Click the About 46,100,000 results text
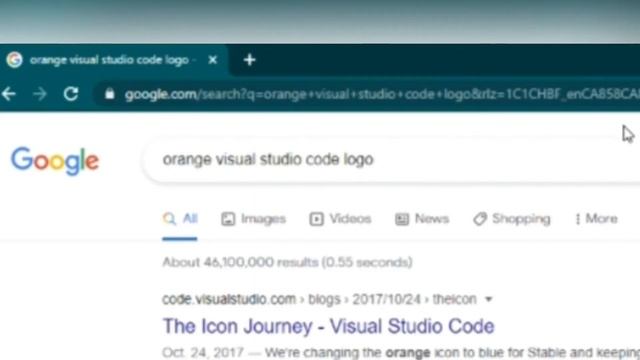 (287, 262)
